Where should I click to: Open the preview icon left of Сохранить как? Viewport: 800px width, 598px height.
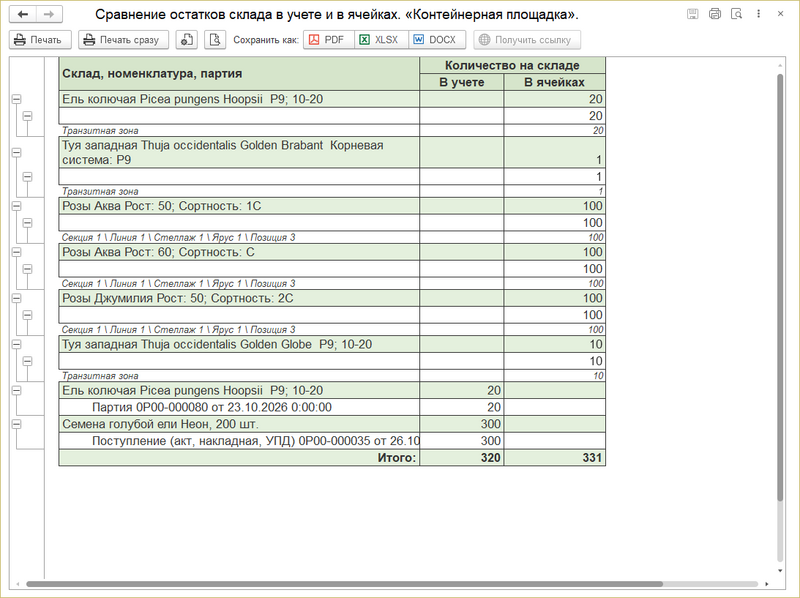point(215,40)
